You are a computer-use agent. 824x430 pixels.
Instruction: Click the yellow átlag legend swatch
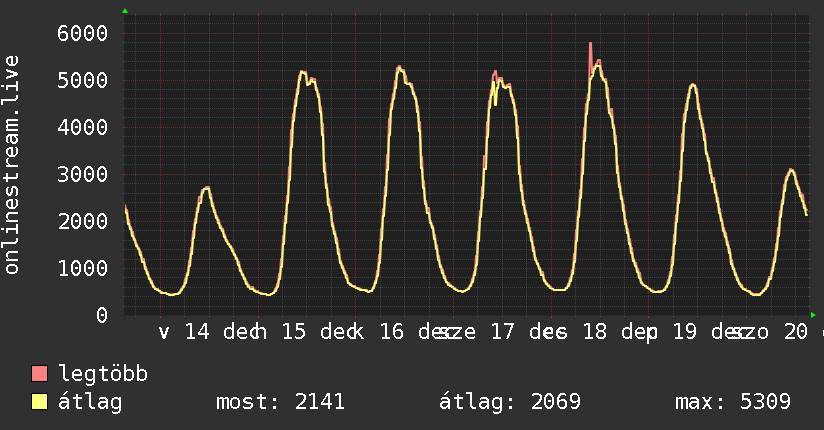[39, 401]
